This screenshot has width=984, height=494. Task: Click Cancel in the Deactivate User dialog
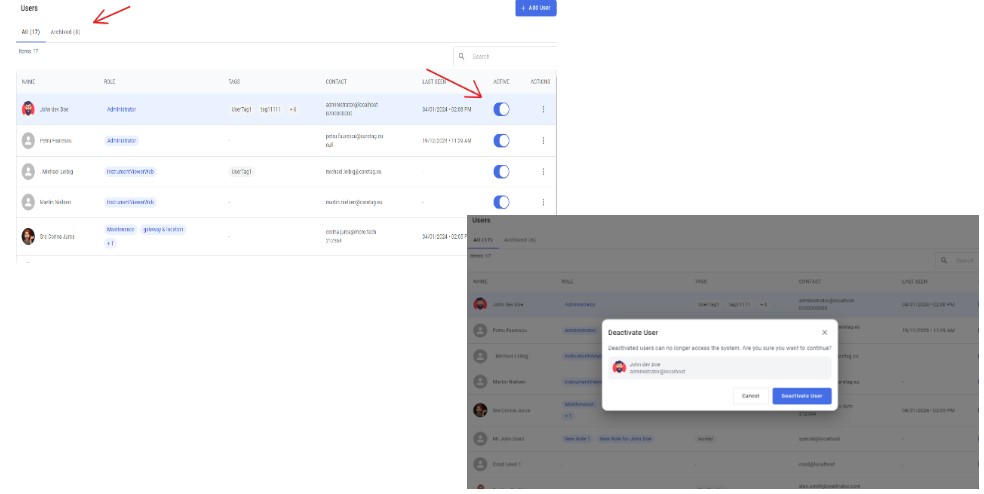(751, 396)
